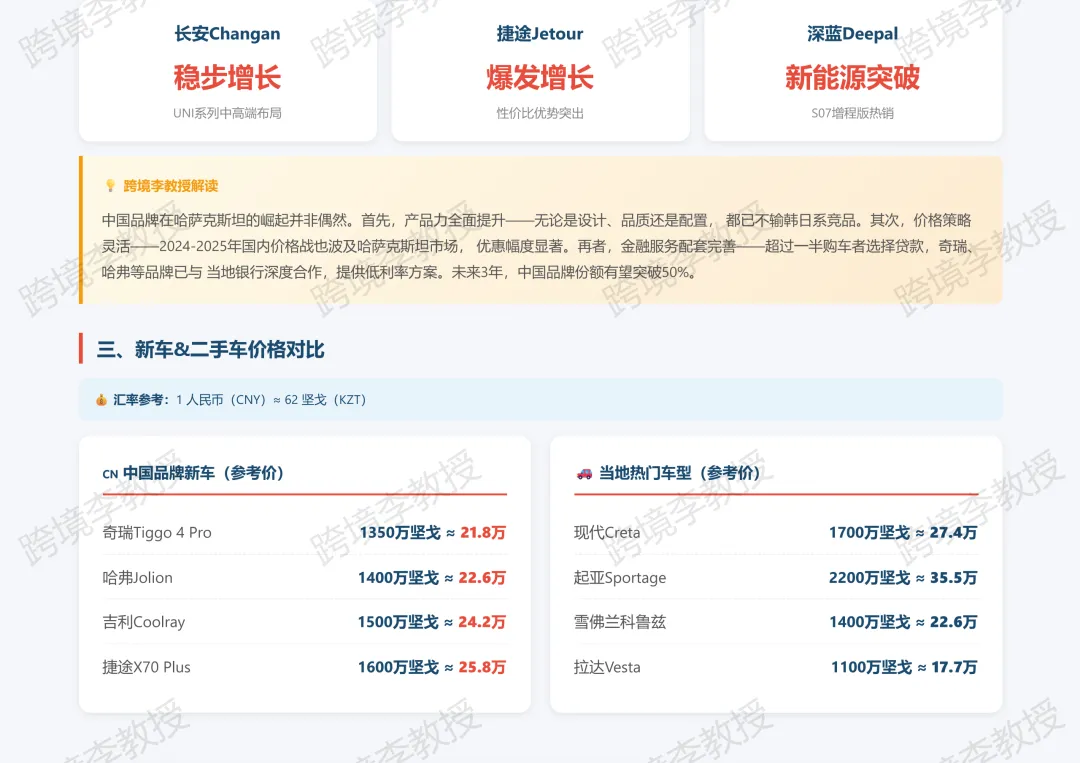Click the 性价比优势突出 caption
The height and width of the screenshot is (763, 1080).
pos(540,113)
